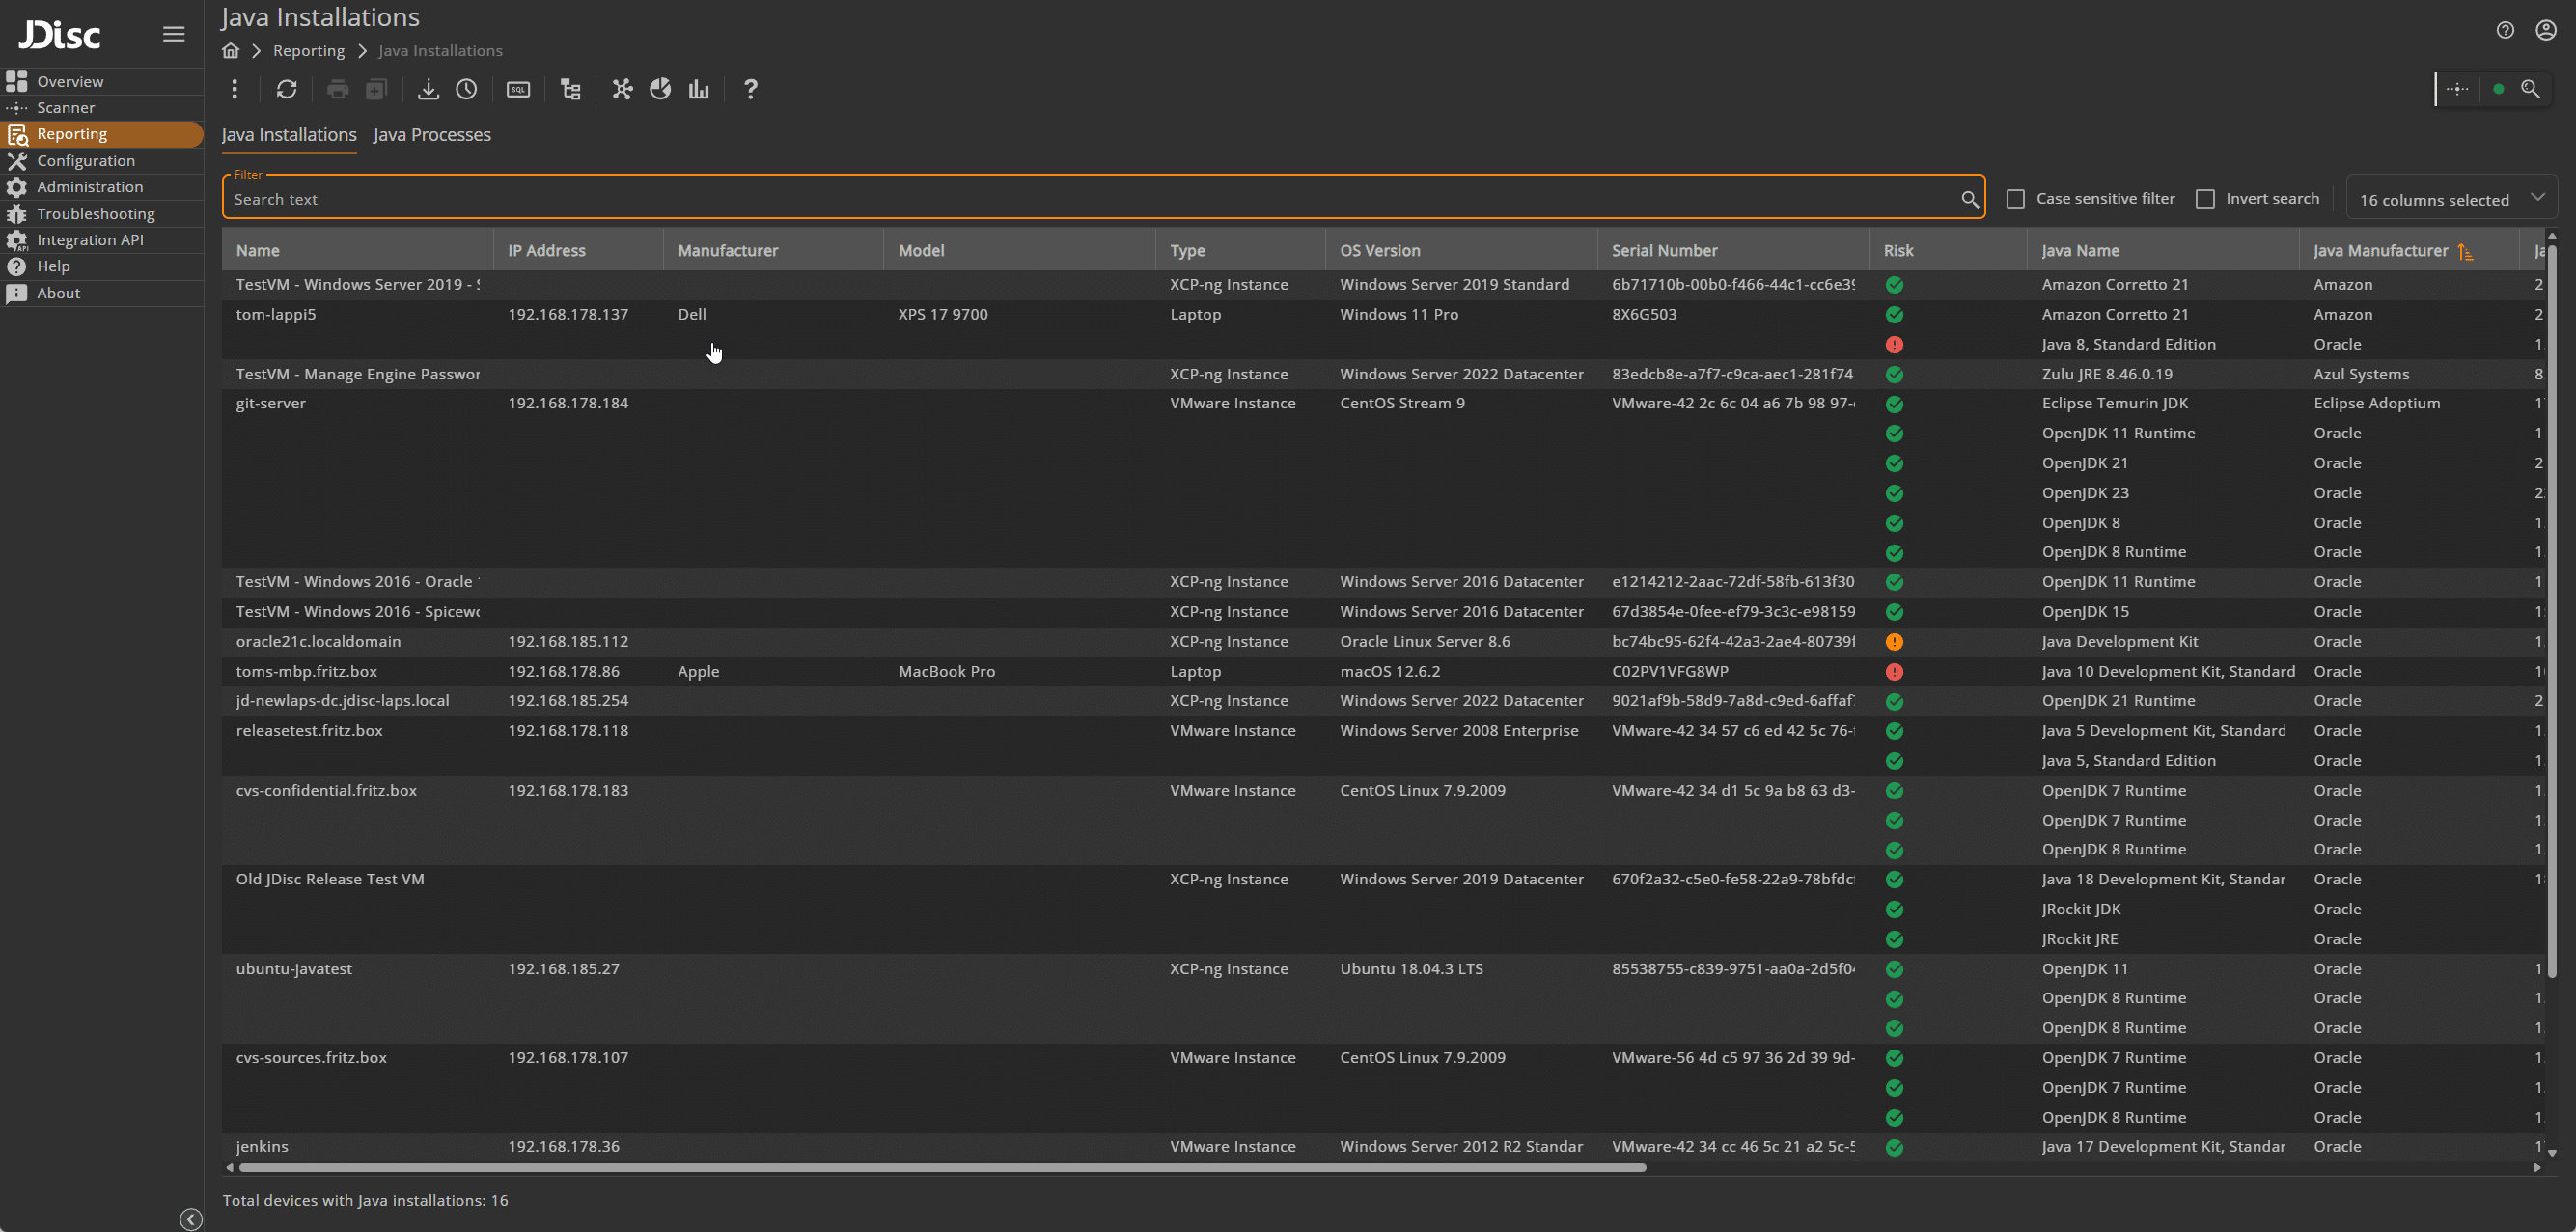Toggle the sidebar hamburger menu

coord(174,35)
